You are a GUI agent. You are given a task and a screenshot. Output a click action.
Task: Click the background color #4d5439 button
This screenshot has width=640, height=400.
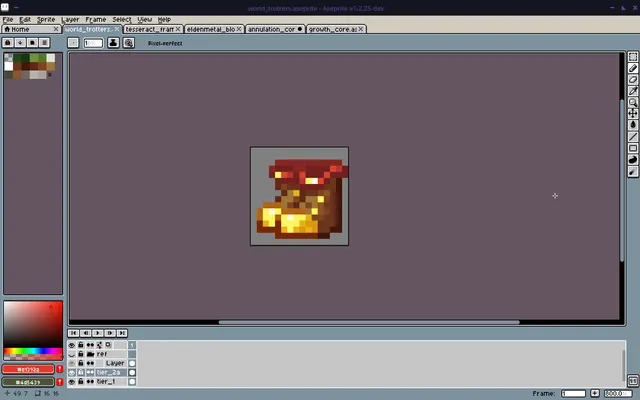pos(28,382)
